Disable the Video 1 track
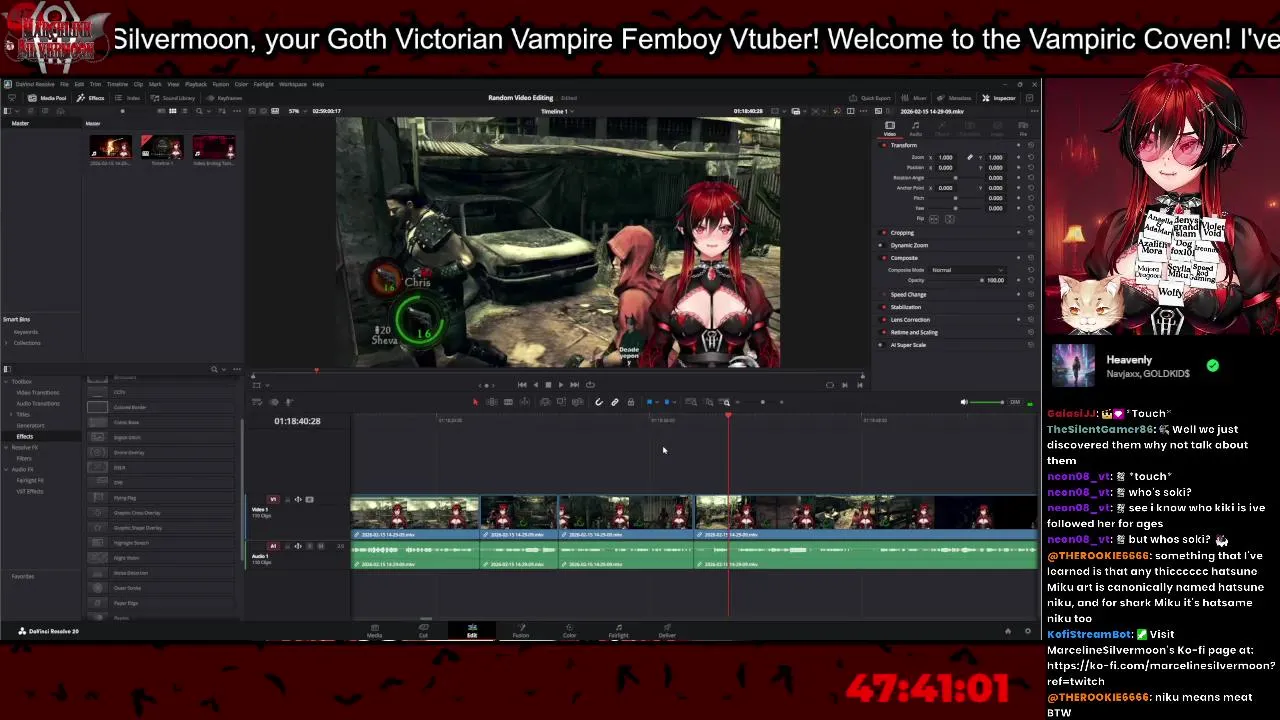 click(309, 500)
